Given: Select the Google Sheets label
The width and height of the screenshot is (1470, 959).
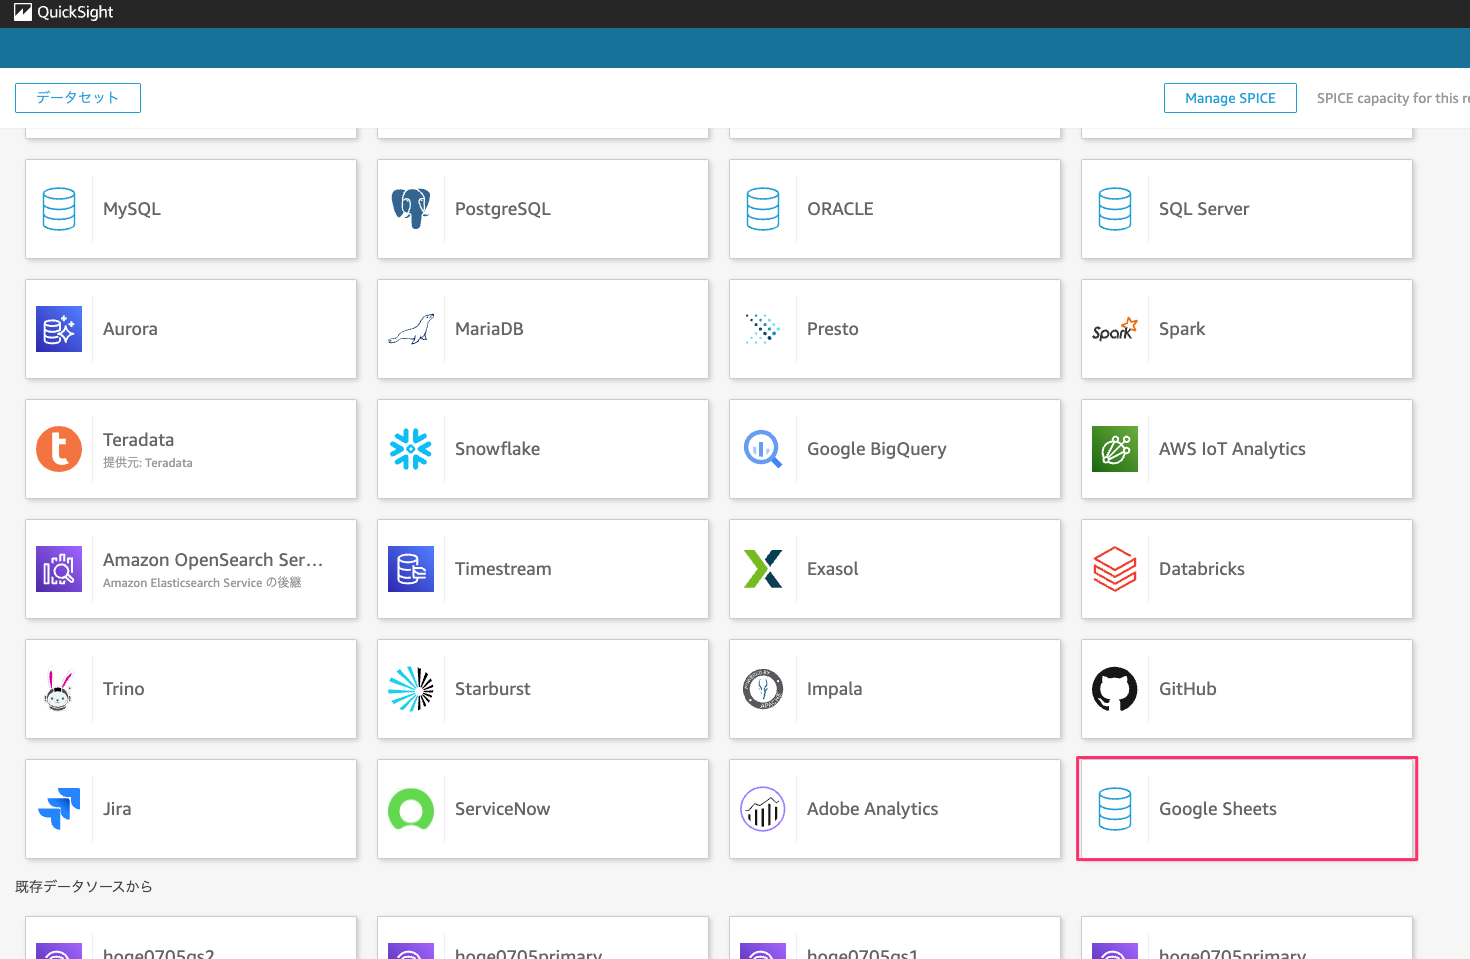Looking at the screenshot, I should (1218, 809).
